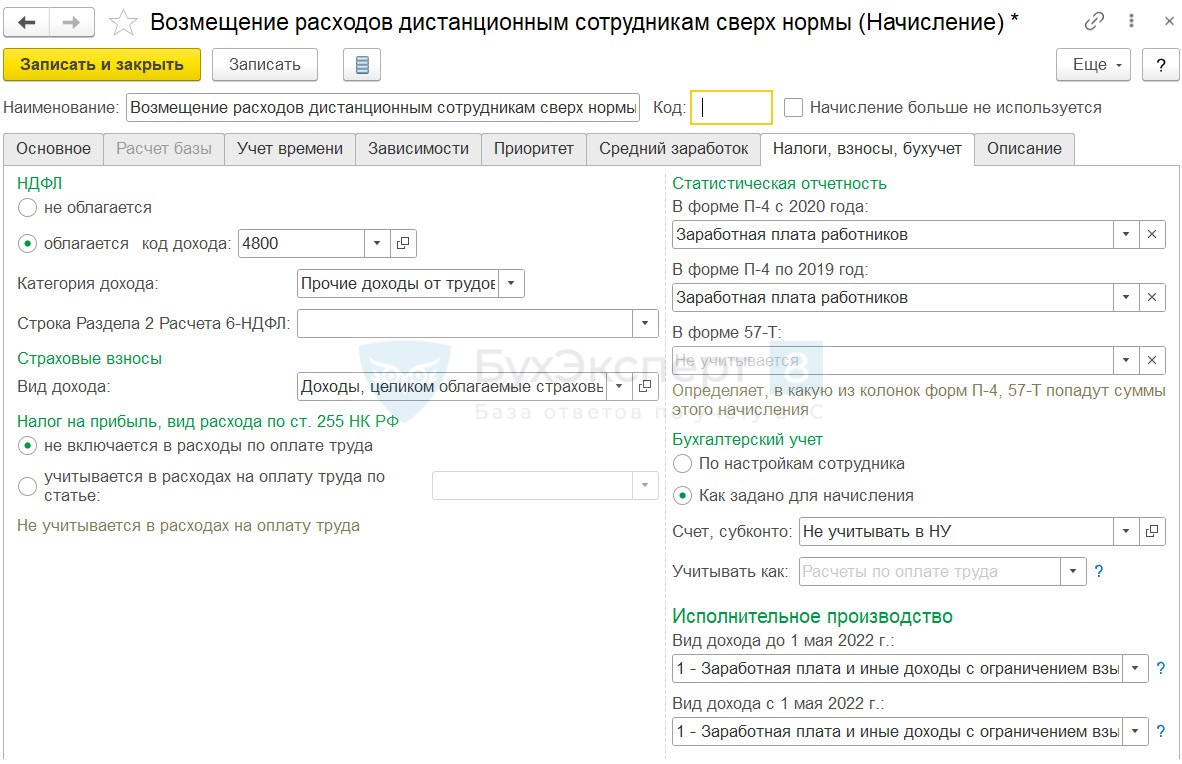Enable Начисление больше не используется checkbox
The width and height of the screenshot is (1182, 764).
coord(794,108)
